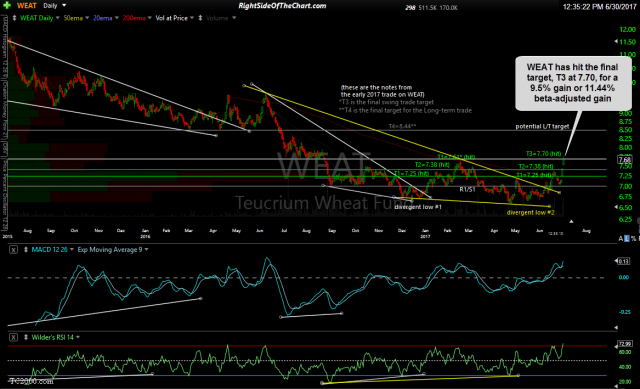Click the 'potential L/T target' annotation
Screen dimensions: 640x389
pyautogui.click(x=542, y=127)
